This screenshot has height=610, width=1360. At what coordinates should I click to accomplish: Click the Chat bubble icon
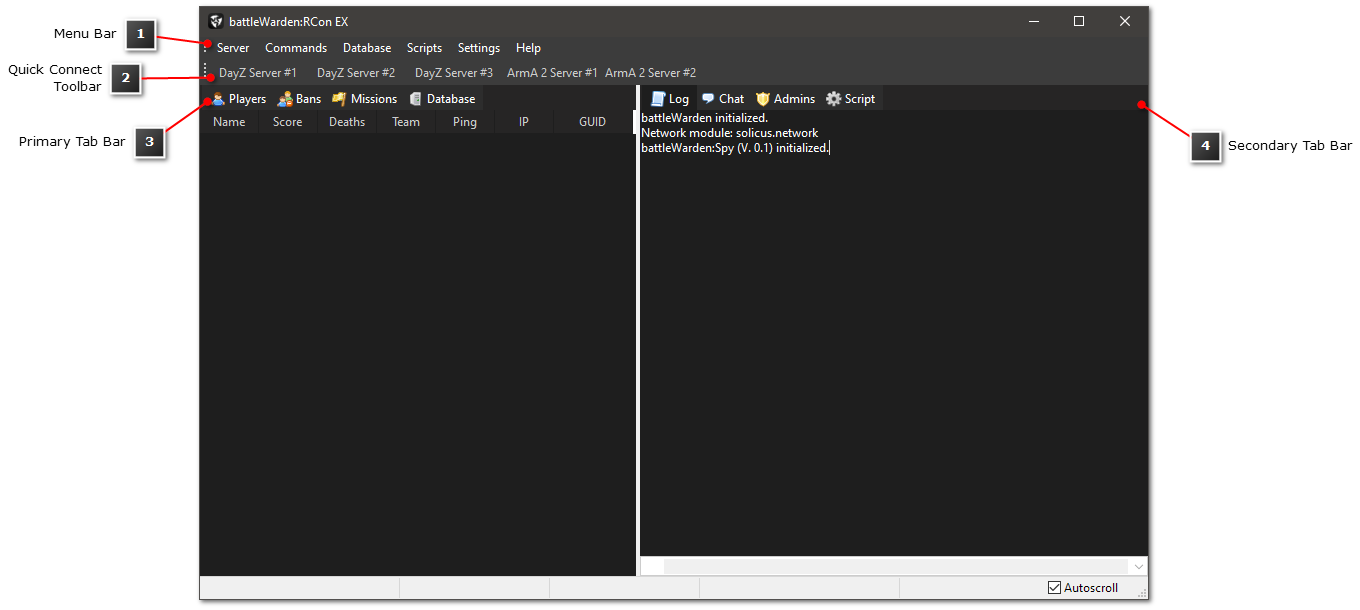(708, 99)
